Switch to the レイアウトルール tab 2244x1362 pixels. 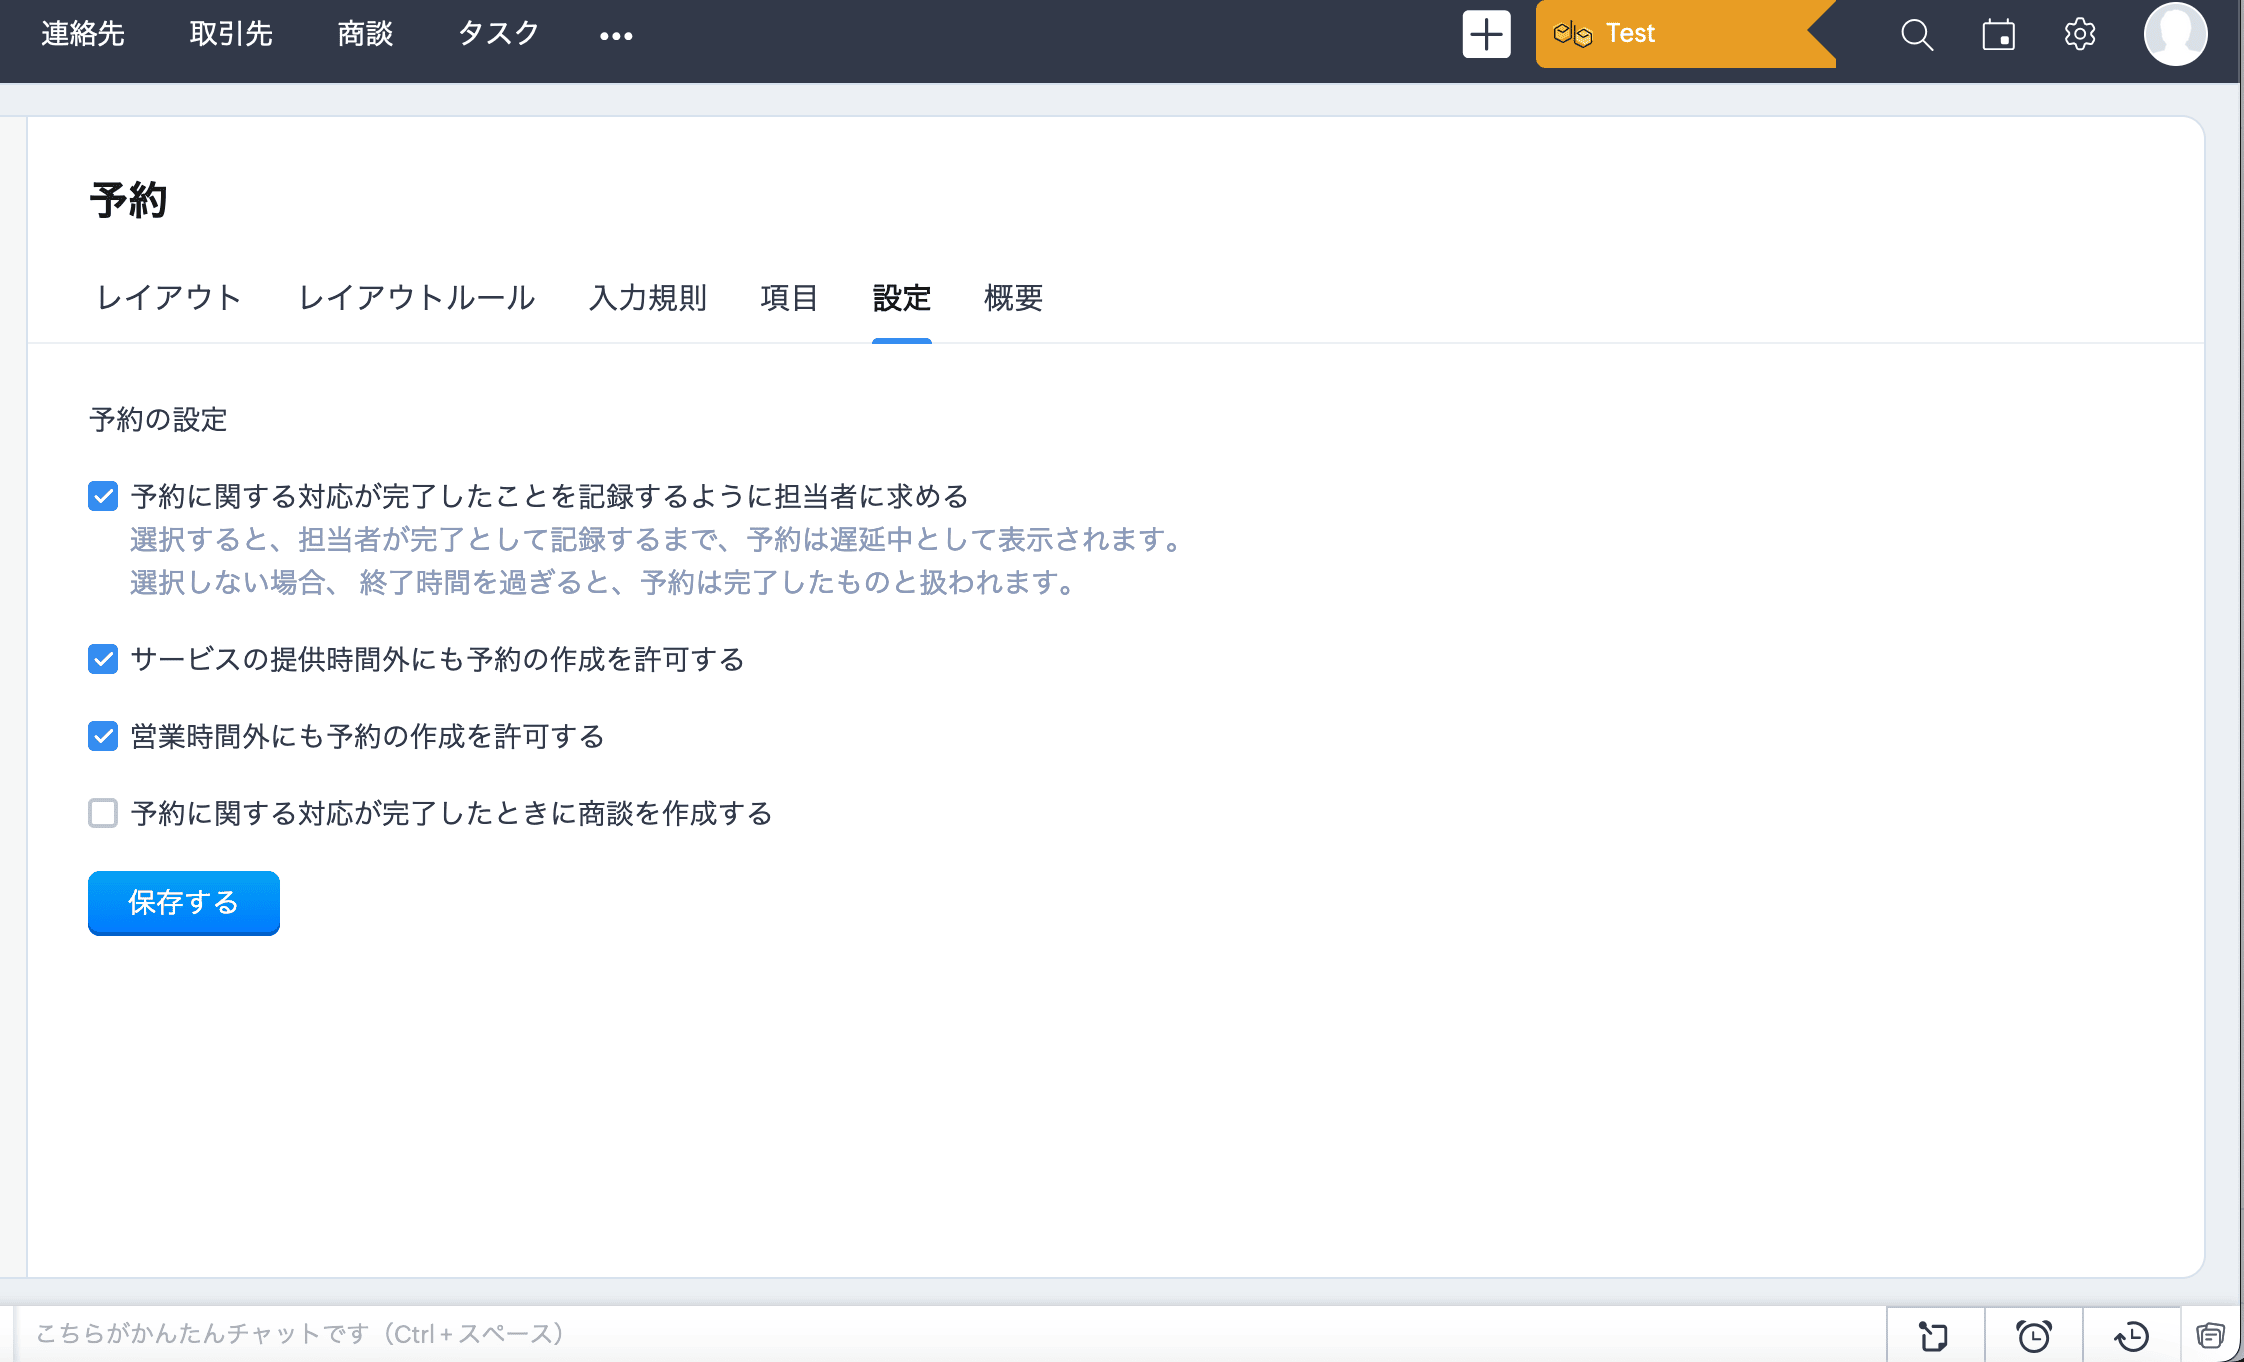click(416, 298)
